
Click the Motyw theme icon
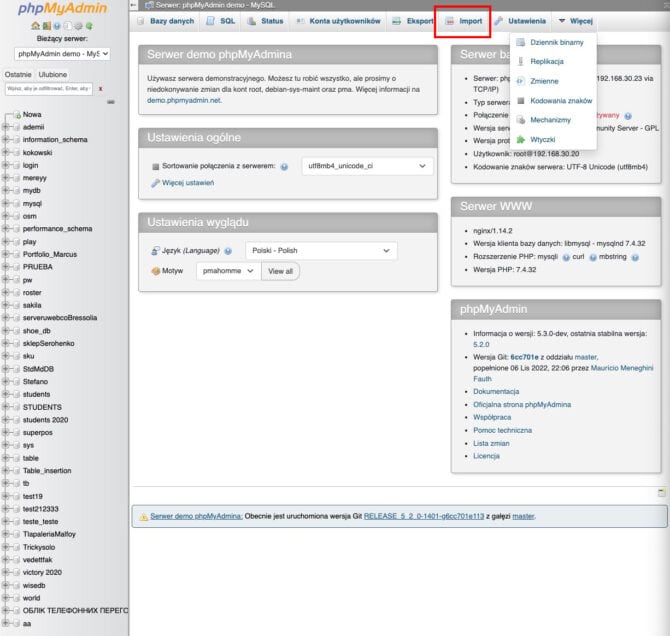(156, 271)
